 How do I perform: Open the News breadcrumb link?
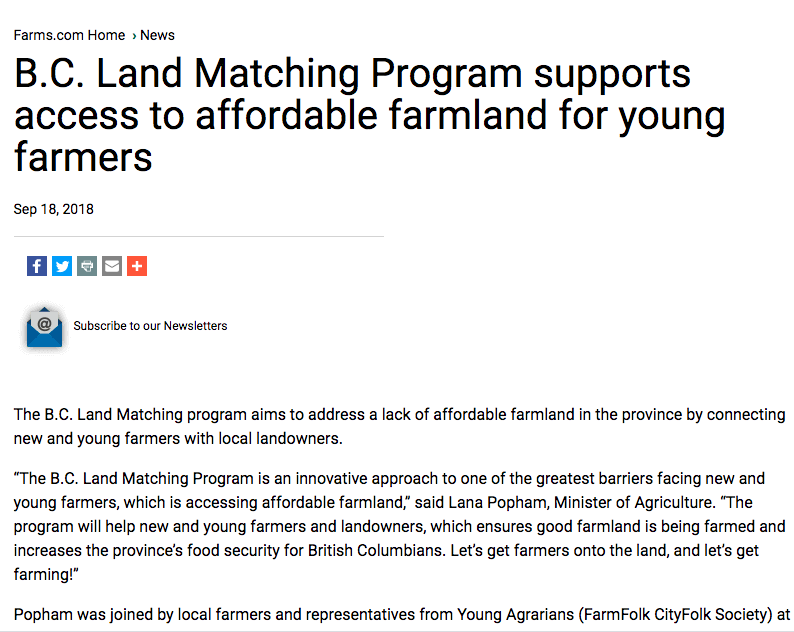[157, 35]
